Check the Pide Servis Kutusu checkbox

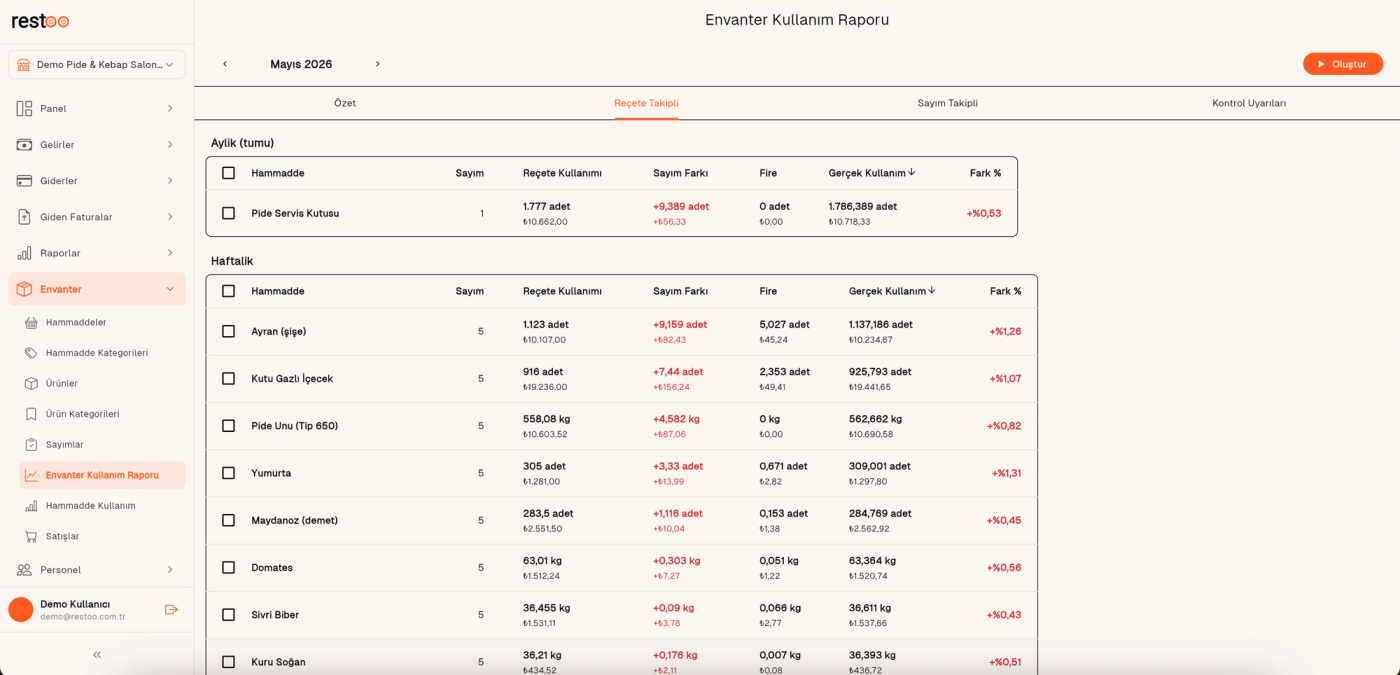(x=228, y=213)
